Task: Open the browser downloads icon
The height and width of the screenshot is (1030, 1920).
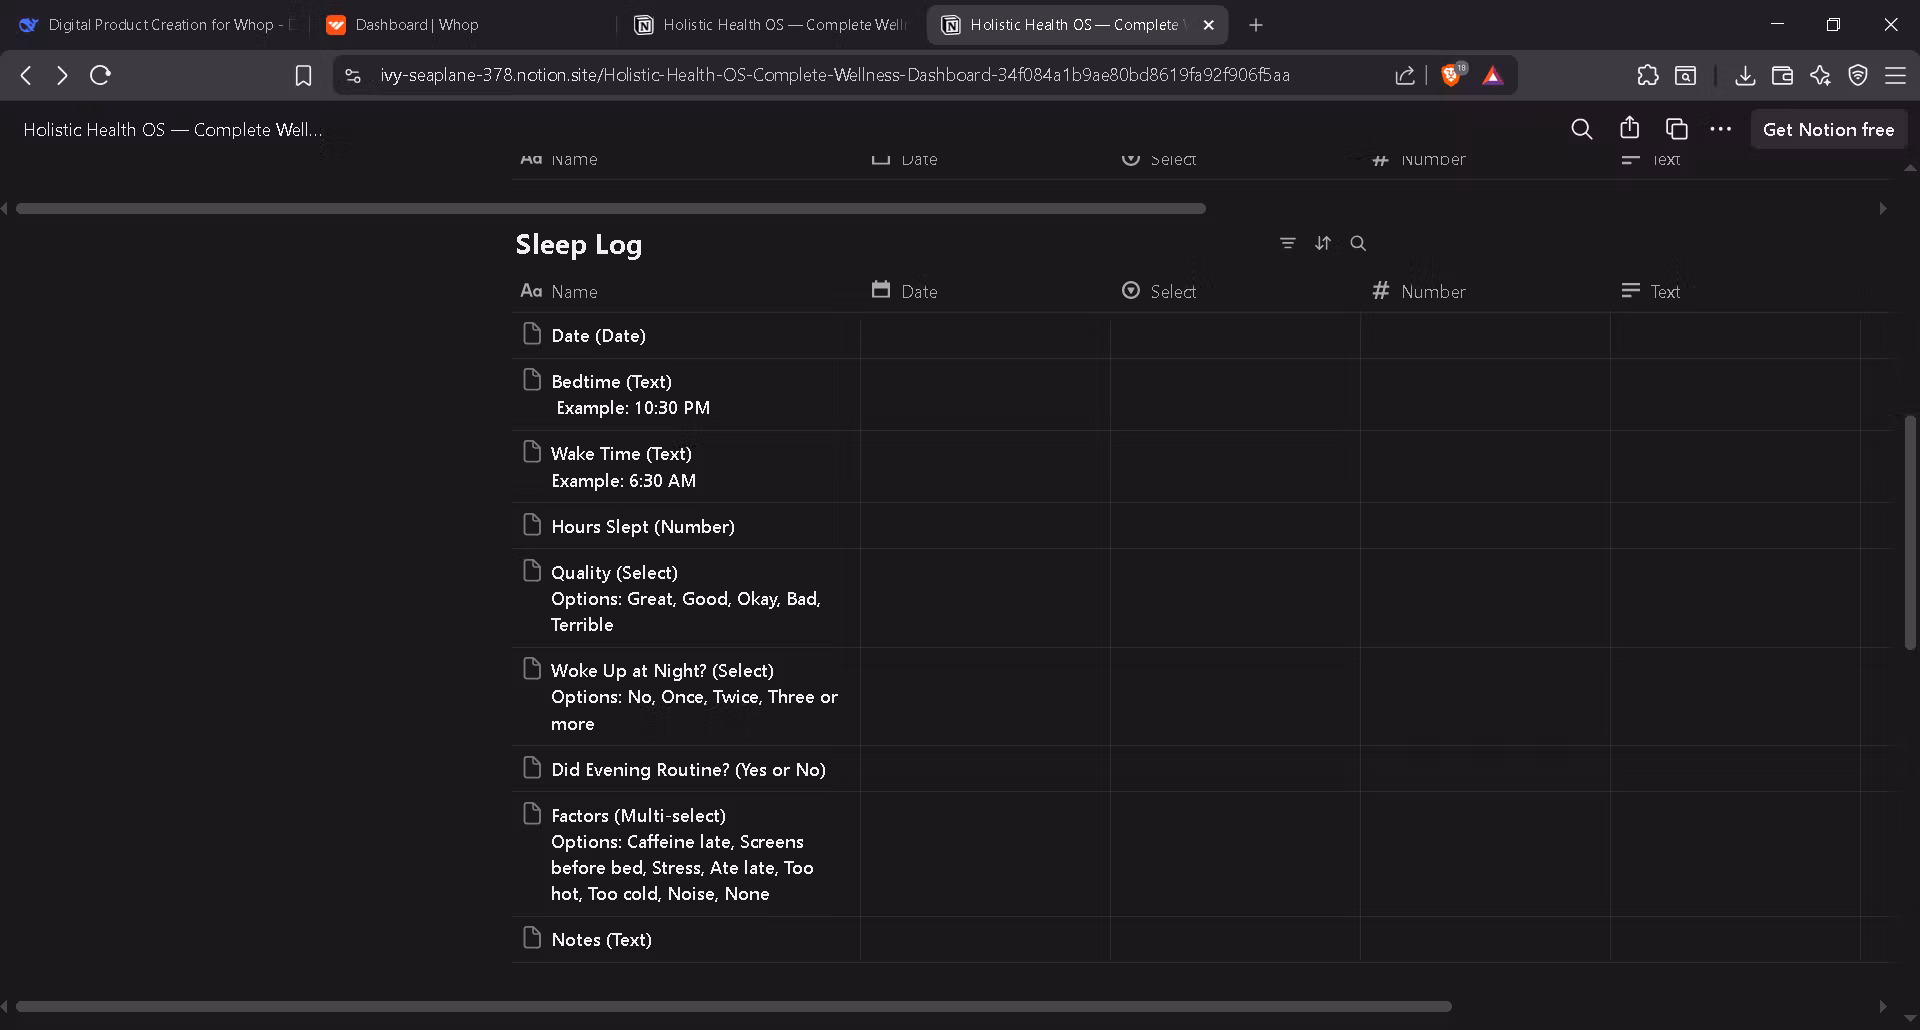Action: click(1745, 75)
